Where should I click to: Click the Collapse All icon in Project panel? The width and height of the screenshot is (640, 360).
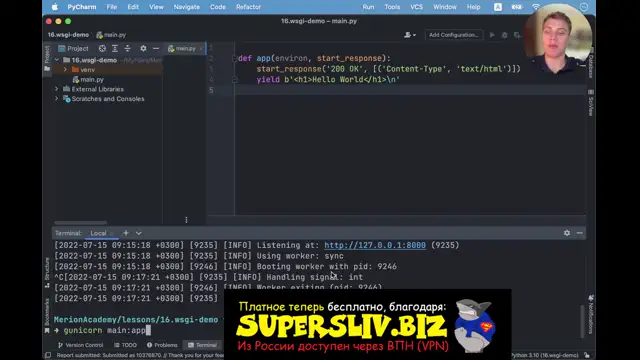[x=128, y=49]
